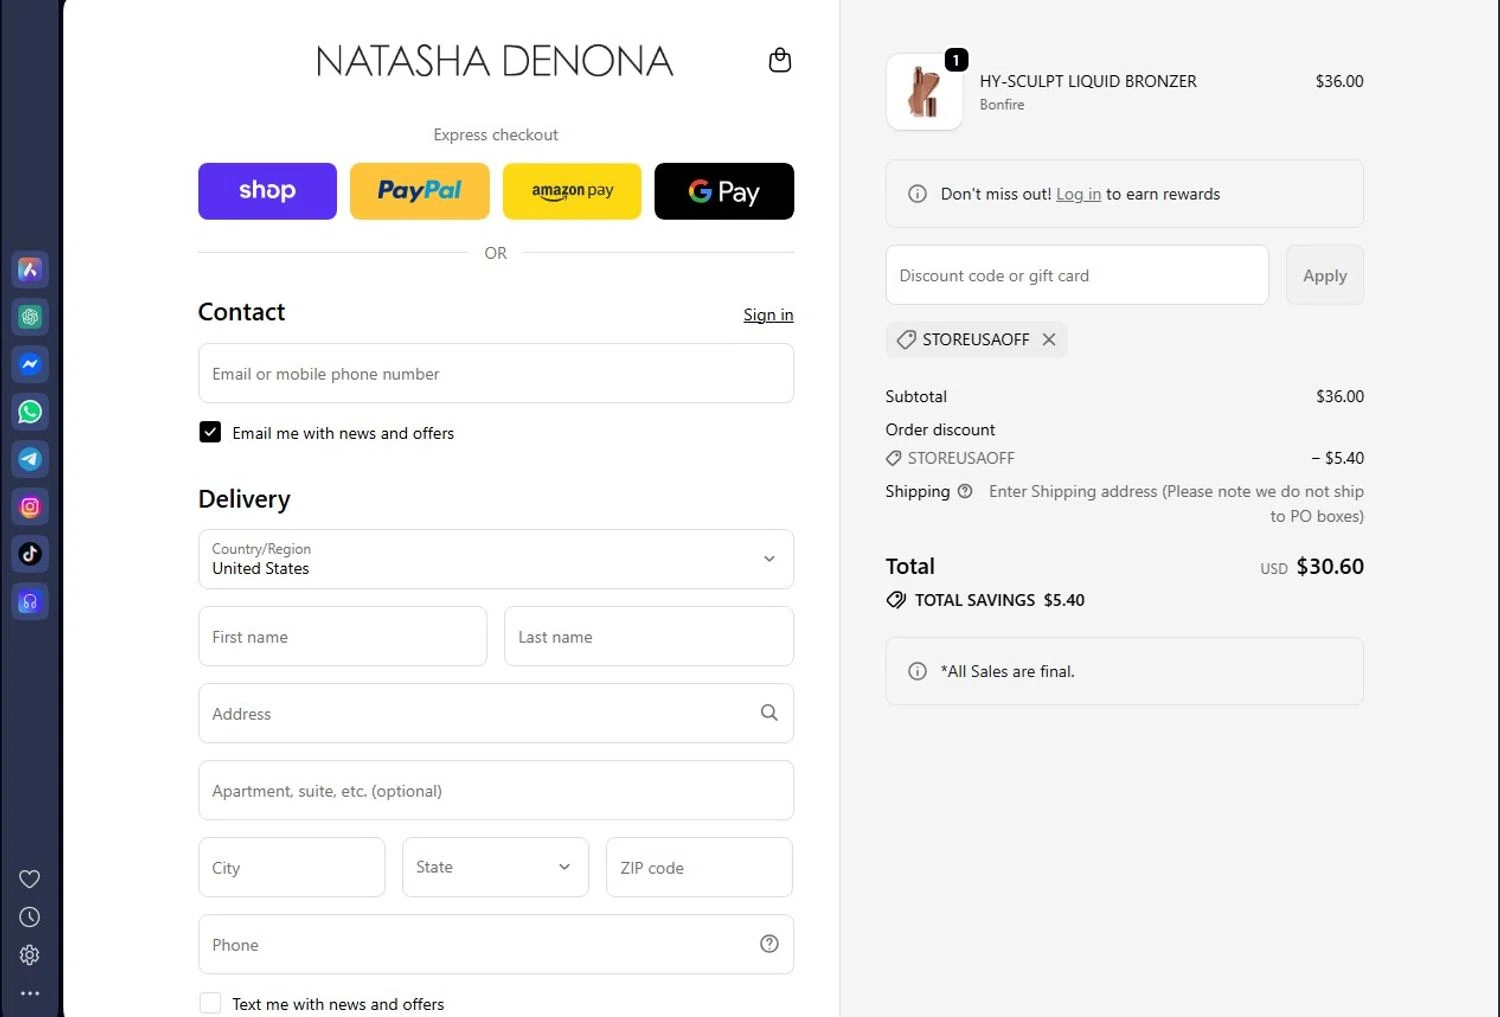Click the shipping info question mark icon
The width and height of the screenshot is (1500, 1017).
(965, 491)
